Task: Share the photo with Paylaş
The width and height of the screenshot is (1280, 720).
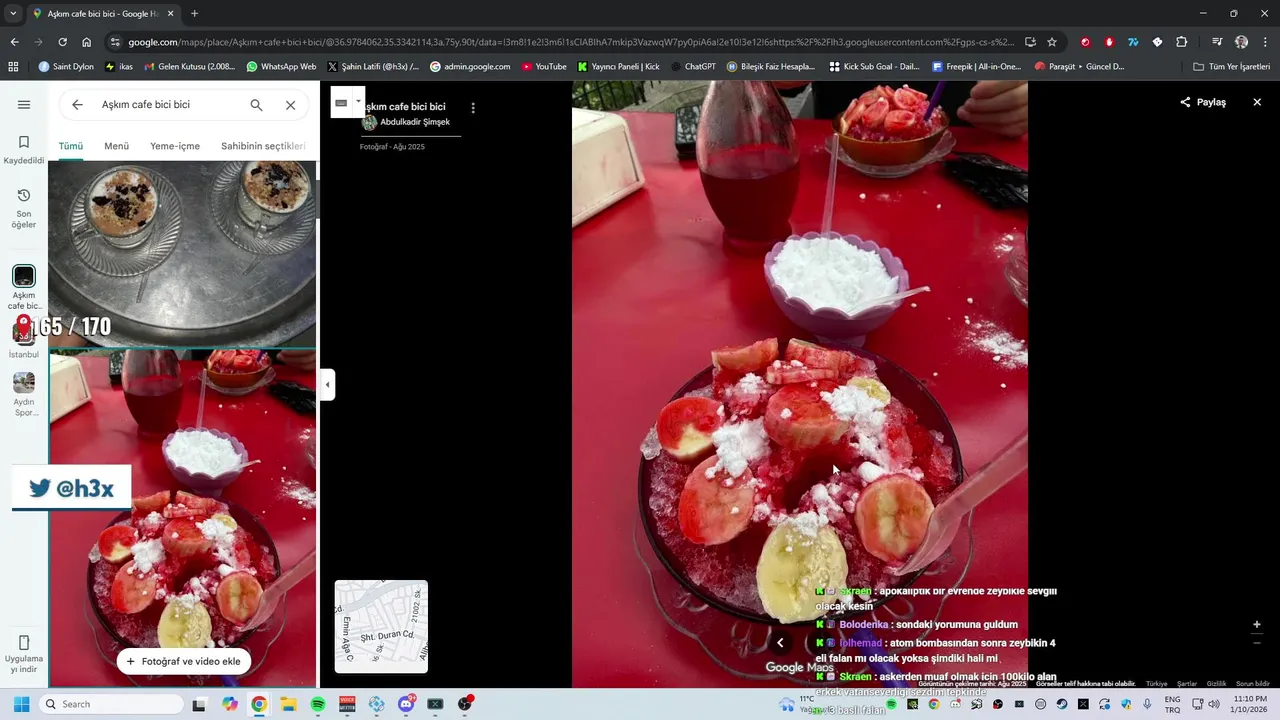Action: (1203, 102)
